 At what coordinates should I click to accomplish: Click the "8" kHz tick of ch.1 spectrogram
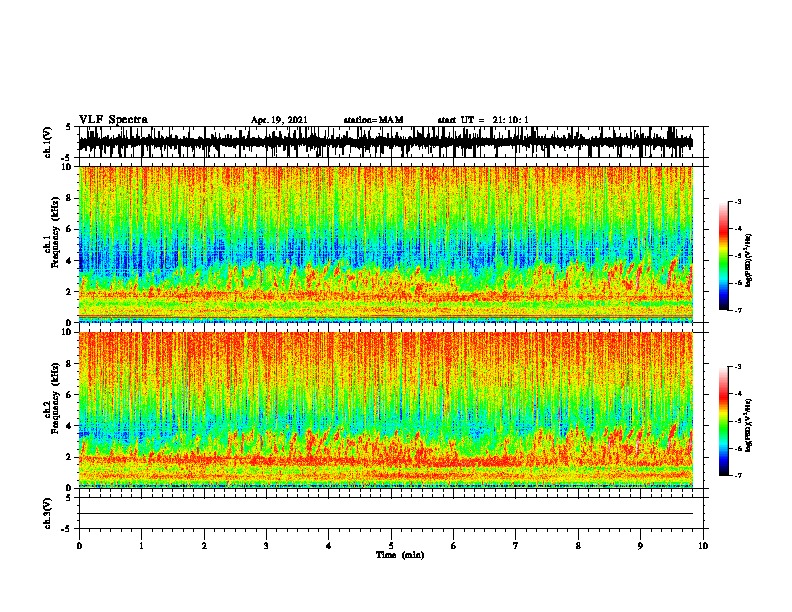click(70, 198)
